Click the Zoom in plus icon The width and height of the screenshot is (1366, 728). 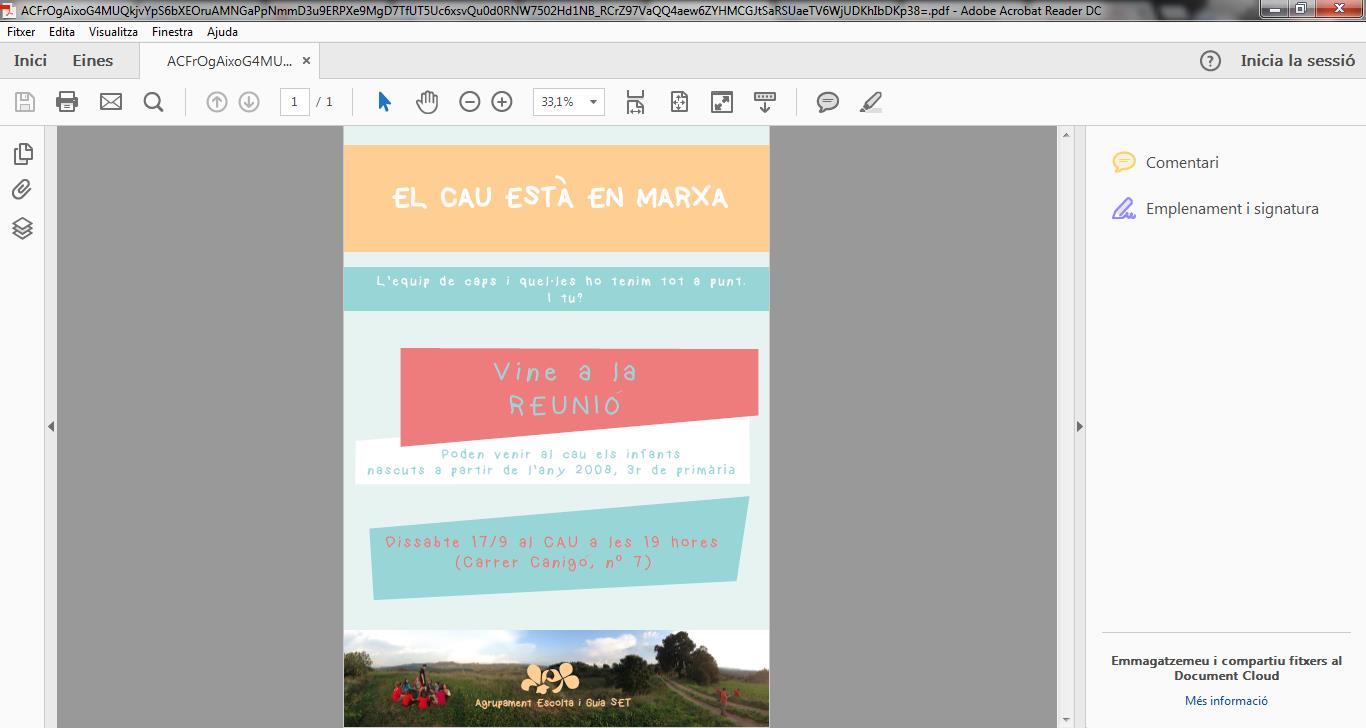click(x=502, y=102)
